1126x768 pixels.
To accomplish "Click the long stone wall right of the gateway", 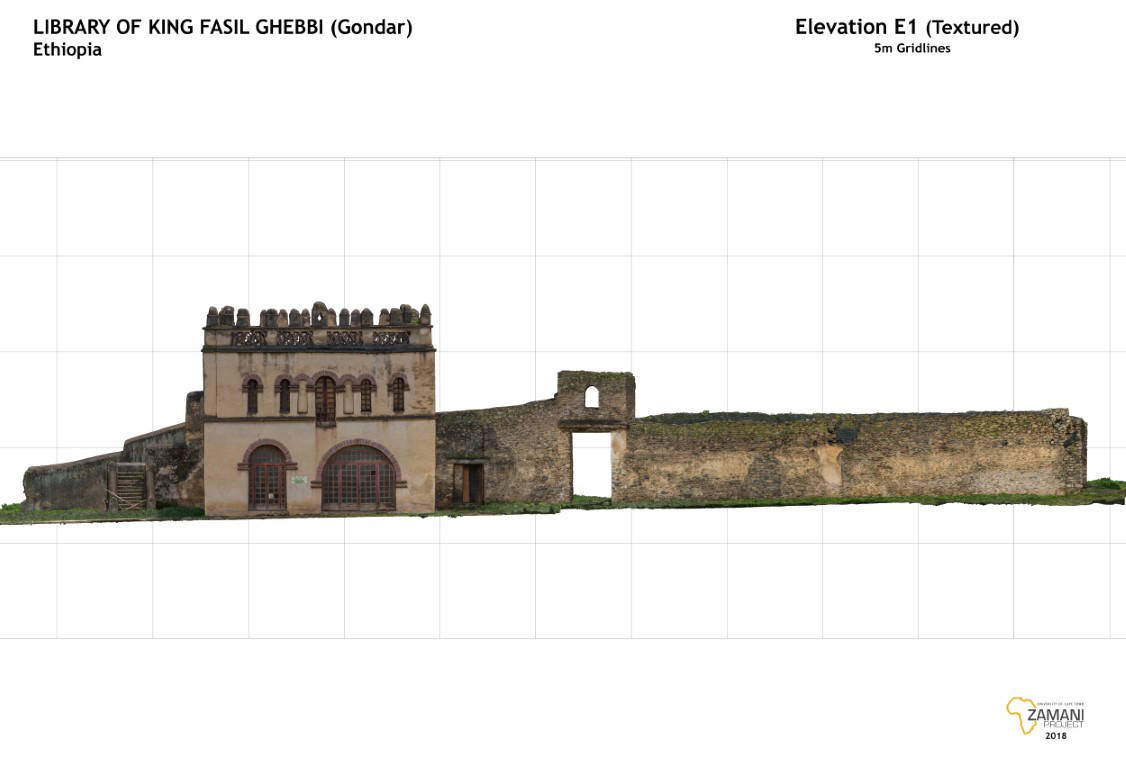I will (x=850, y=457).
